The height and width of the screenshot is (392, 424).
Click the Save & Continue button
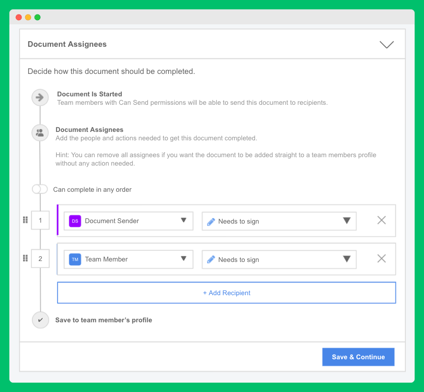click(358, 357)
